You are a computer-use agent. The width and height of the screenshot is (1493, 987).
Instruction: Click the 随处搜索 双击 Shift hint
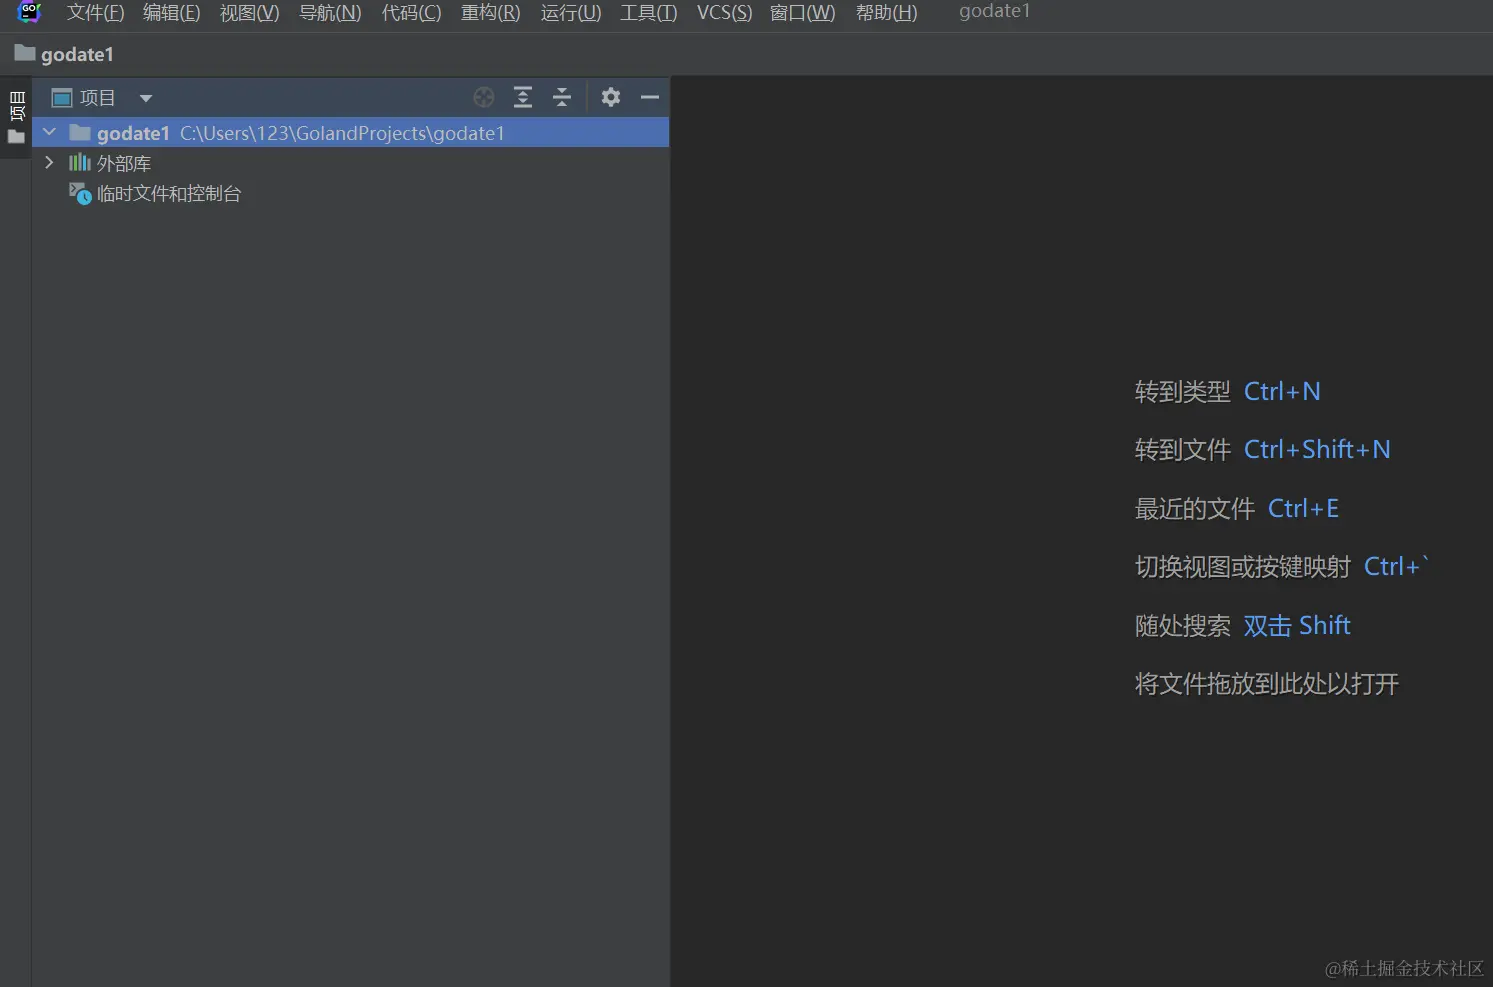[x=1242, y=626]
